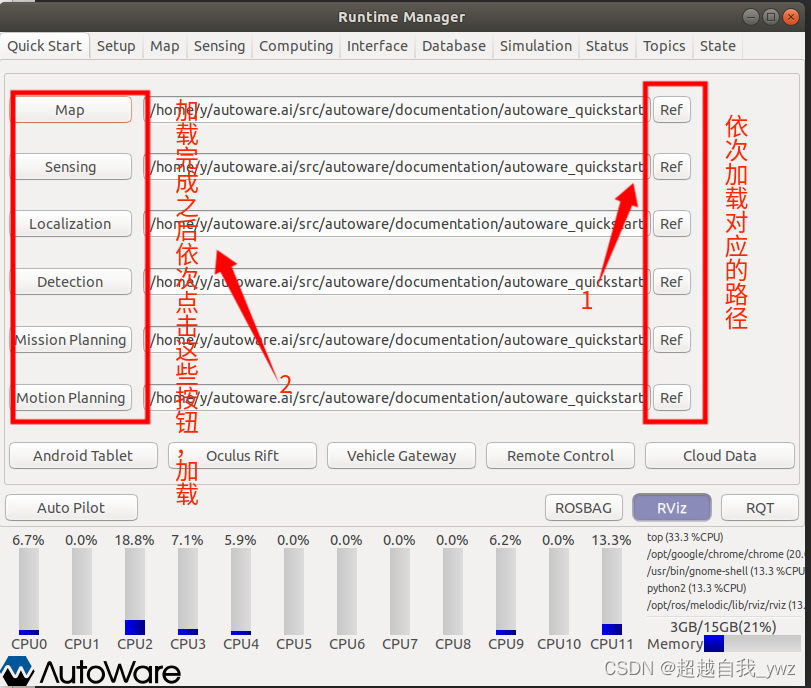This screenshot has width=811, height=688.
Task: Switch to the Sensing tab
Action: point(219,46)
